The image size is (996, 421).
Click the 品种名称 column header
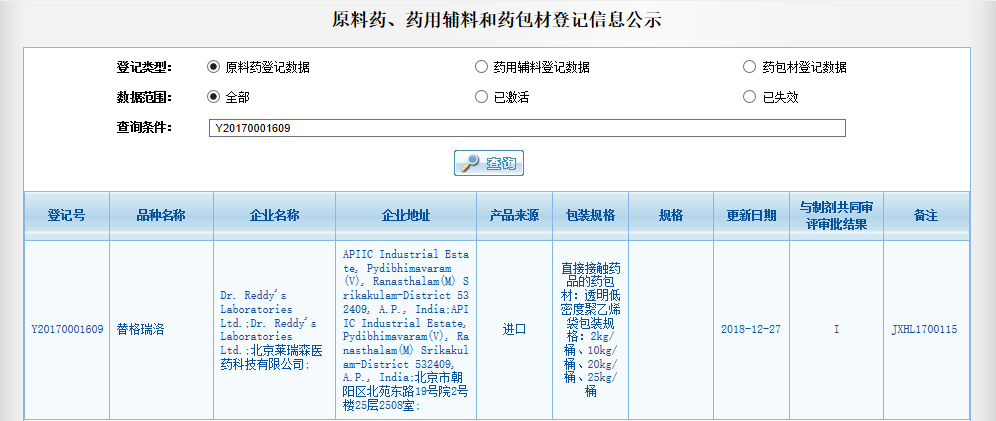161,216
